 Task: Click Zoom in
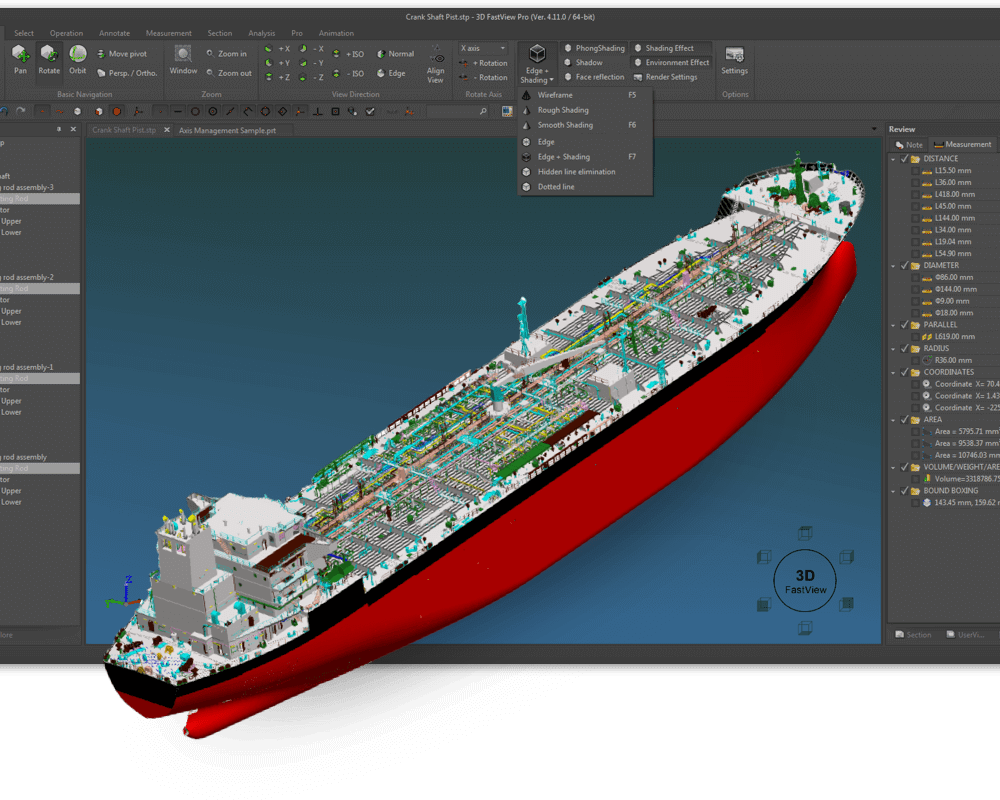(x=226, y=54)
